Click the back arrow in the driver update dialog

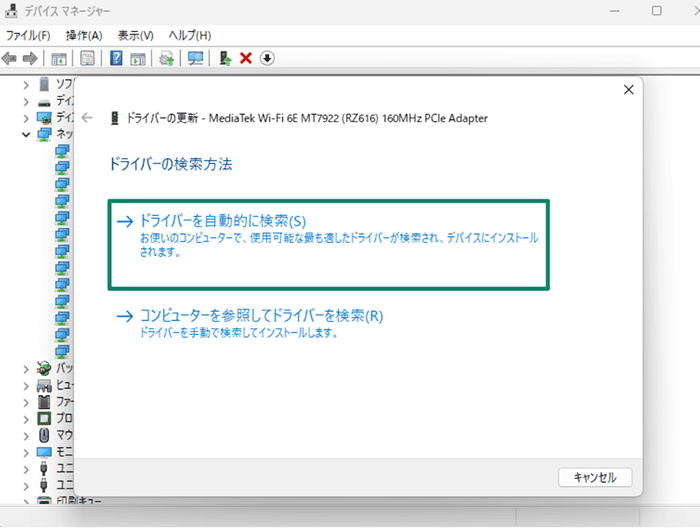click(87, 118)
